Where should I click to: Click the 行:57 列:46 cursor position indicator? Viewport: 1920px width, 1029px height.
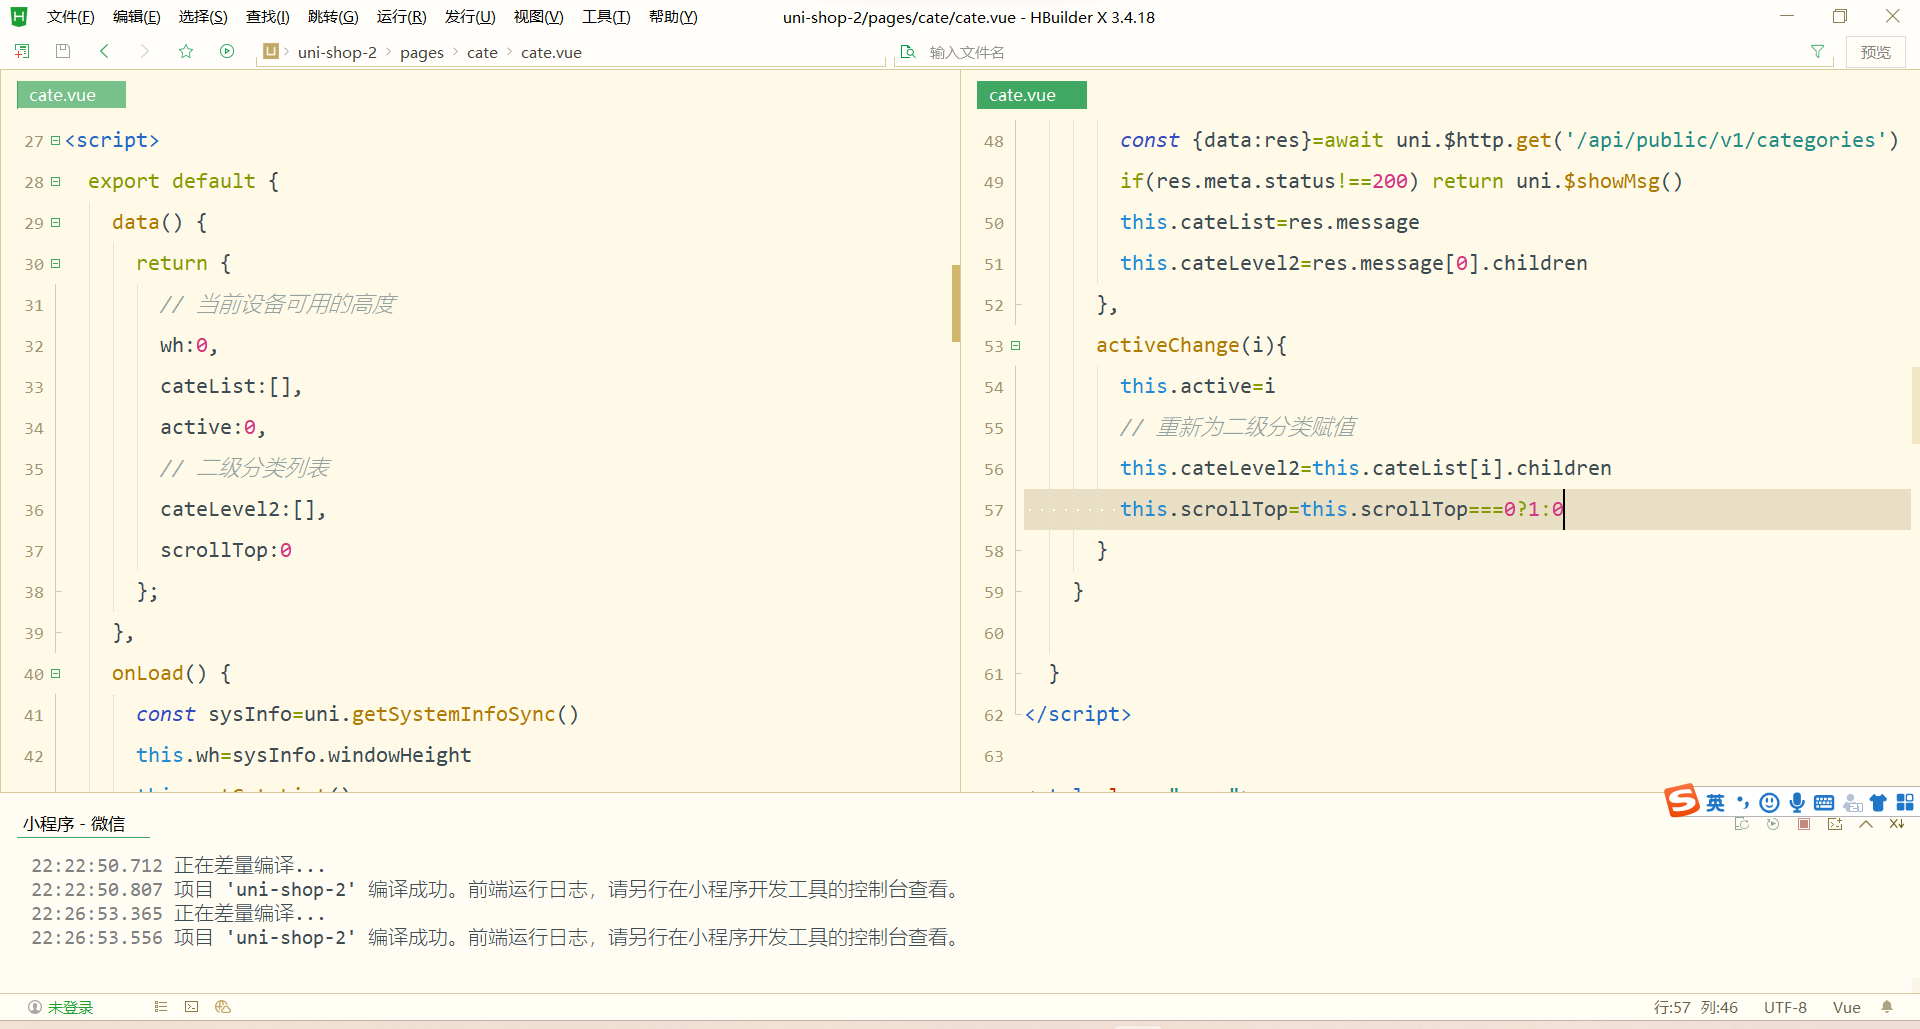pyautogui.click(x=1695, y=1007)
